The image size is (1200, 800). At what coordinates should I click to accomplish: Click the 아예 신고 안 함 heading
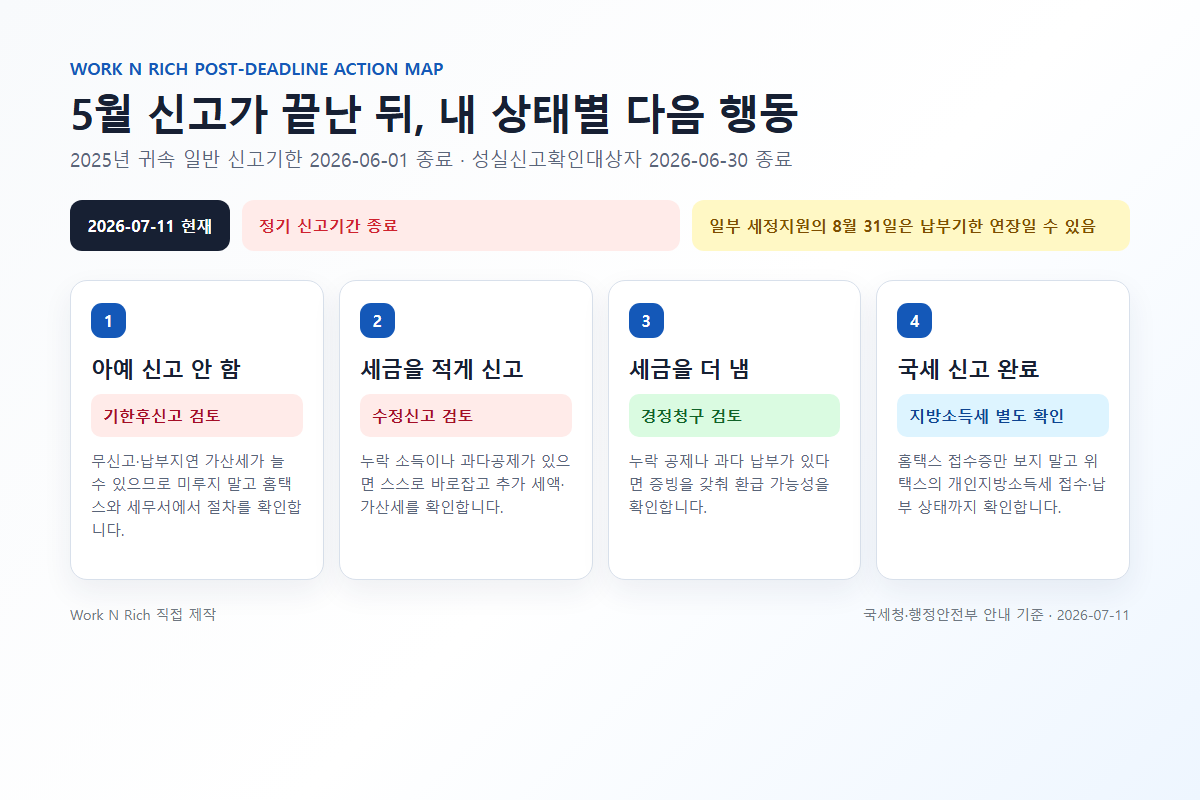166,369
